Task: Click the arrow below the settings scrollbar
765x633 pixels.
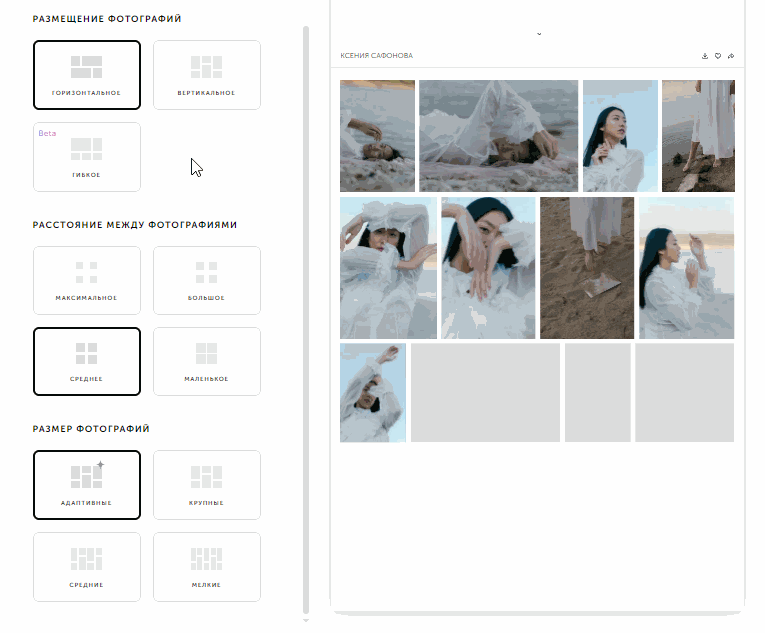Action: 306,621
